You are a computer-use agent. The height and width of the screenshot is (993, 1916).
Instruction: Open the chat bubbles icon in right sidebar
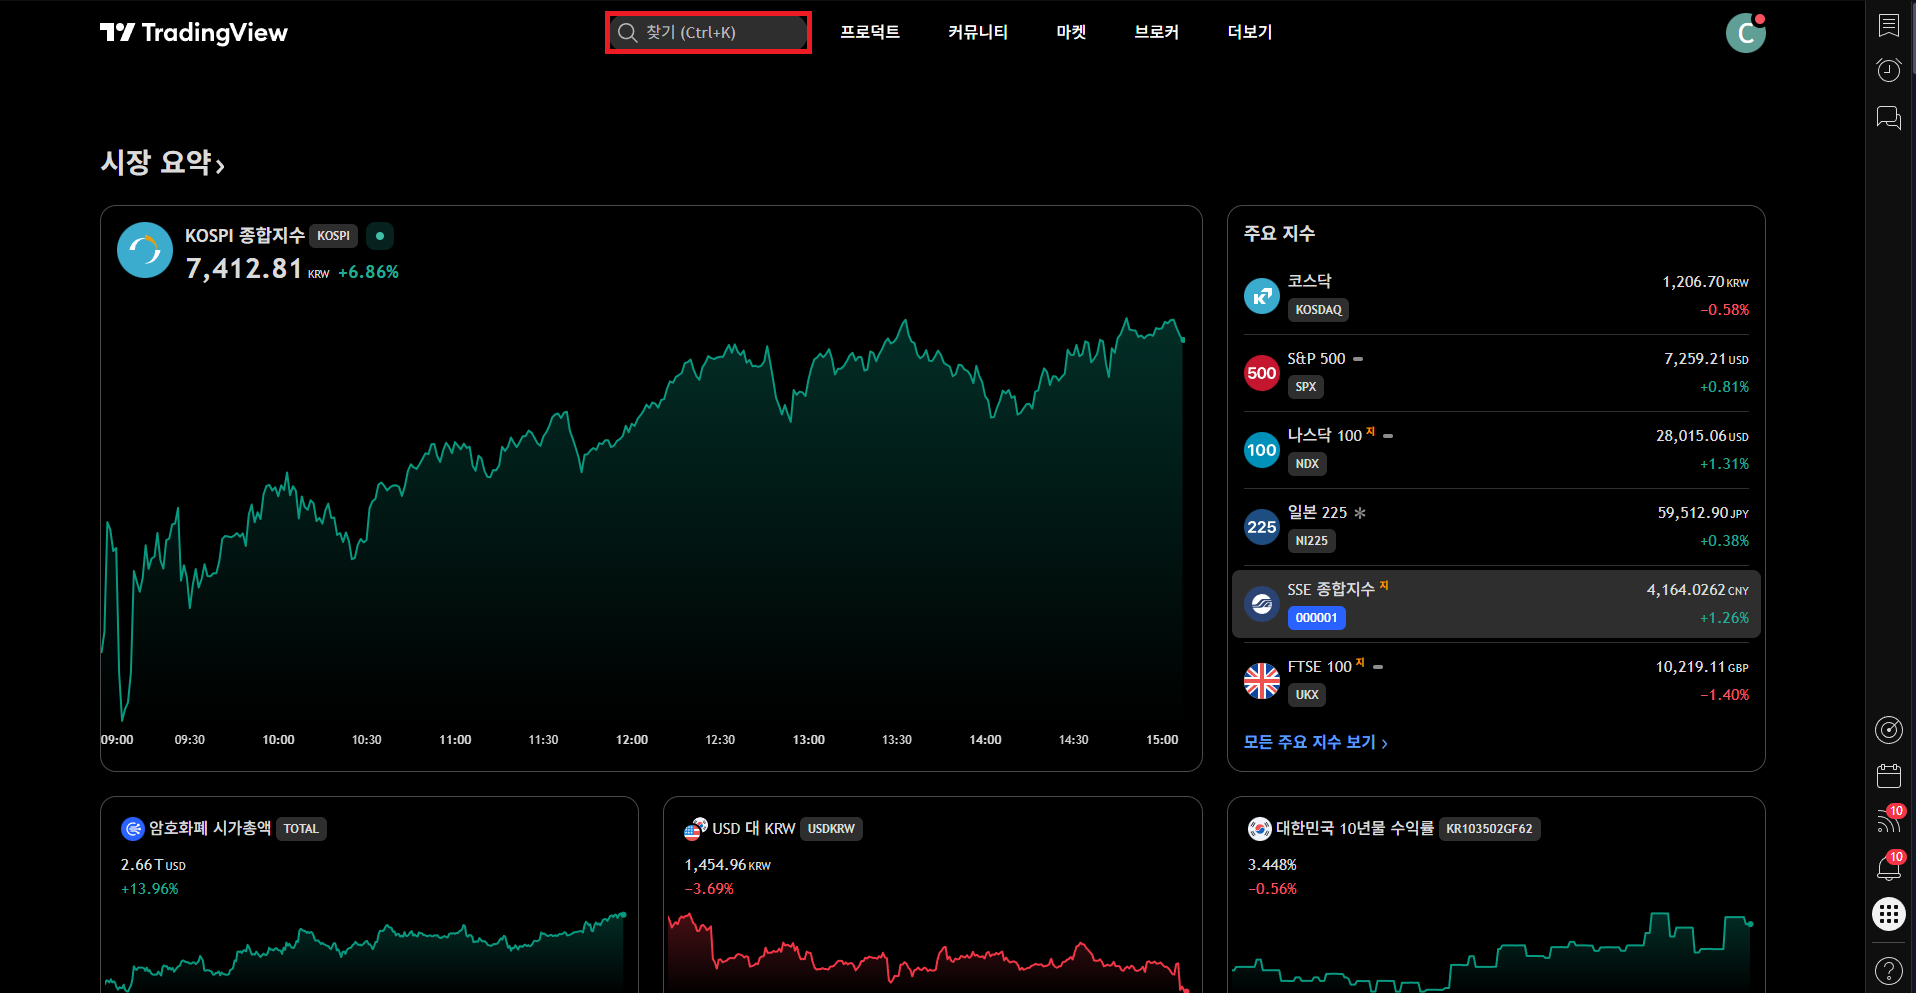pyautogui.click(x=1888, y=118)
